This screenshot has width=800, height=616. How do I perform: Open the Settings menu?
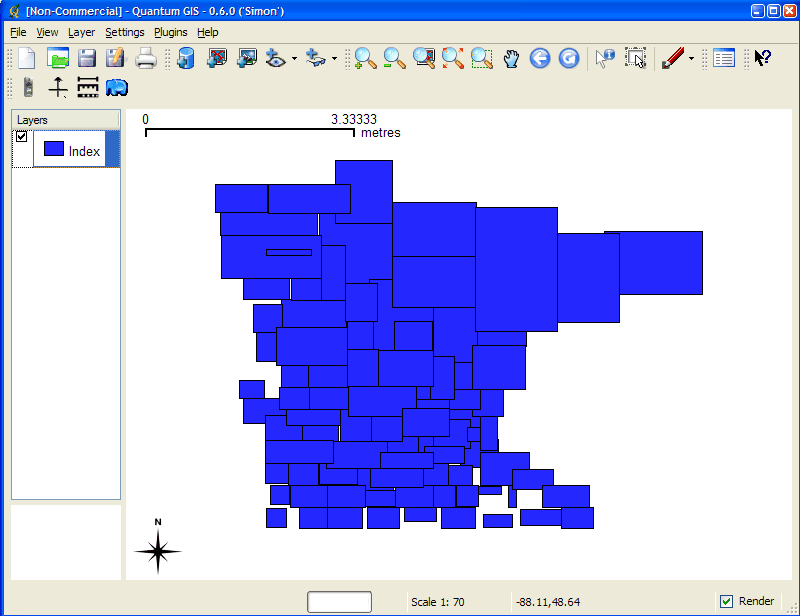coord(124,32)
